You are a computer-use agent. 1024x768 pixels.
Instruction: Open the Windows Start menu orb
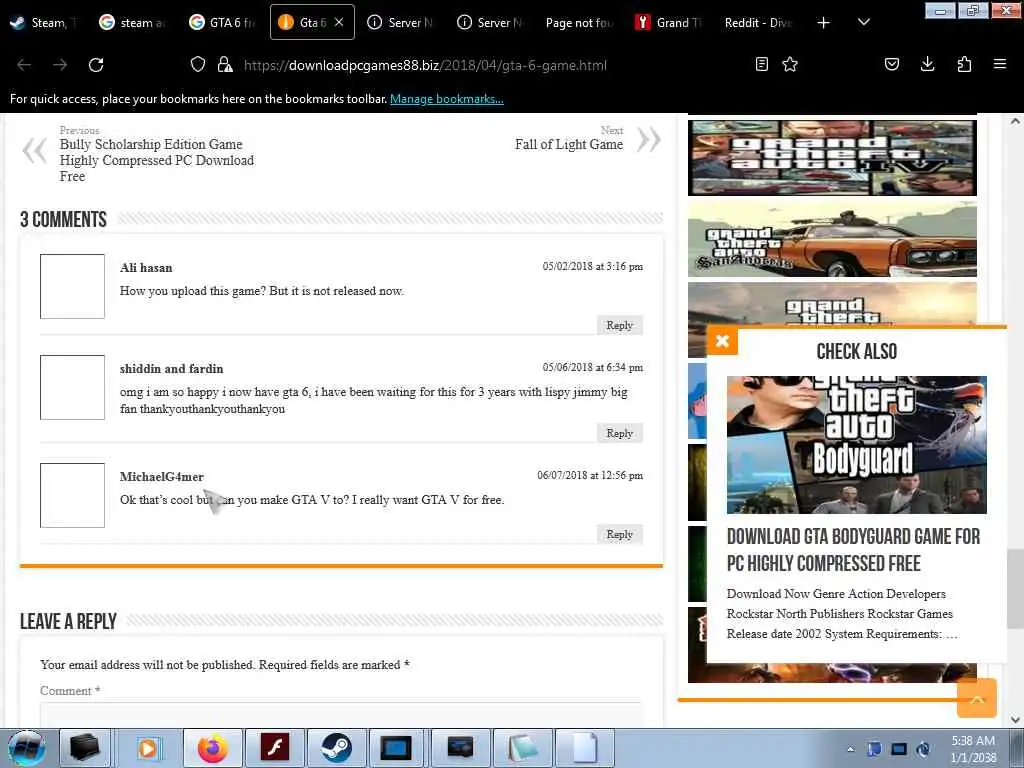(27, 748)
